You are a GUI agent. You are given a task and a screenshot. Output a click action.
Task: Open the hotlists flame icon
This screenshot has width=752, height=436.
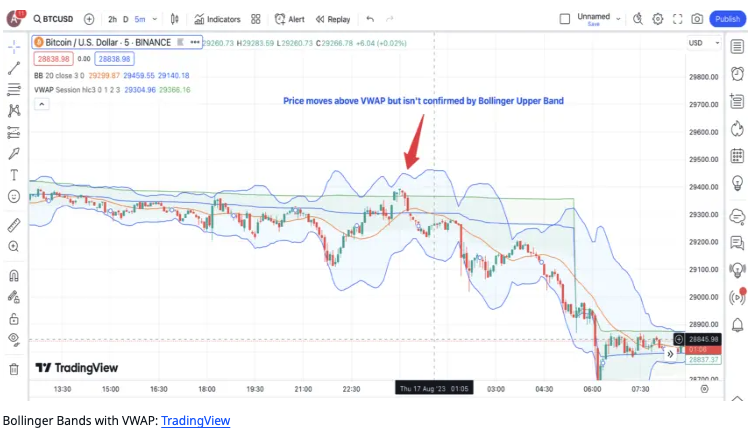(737, 129)
